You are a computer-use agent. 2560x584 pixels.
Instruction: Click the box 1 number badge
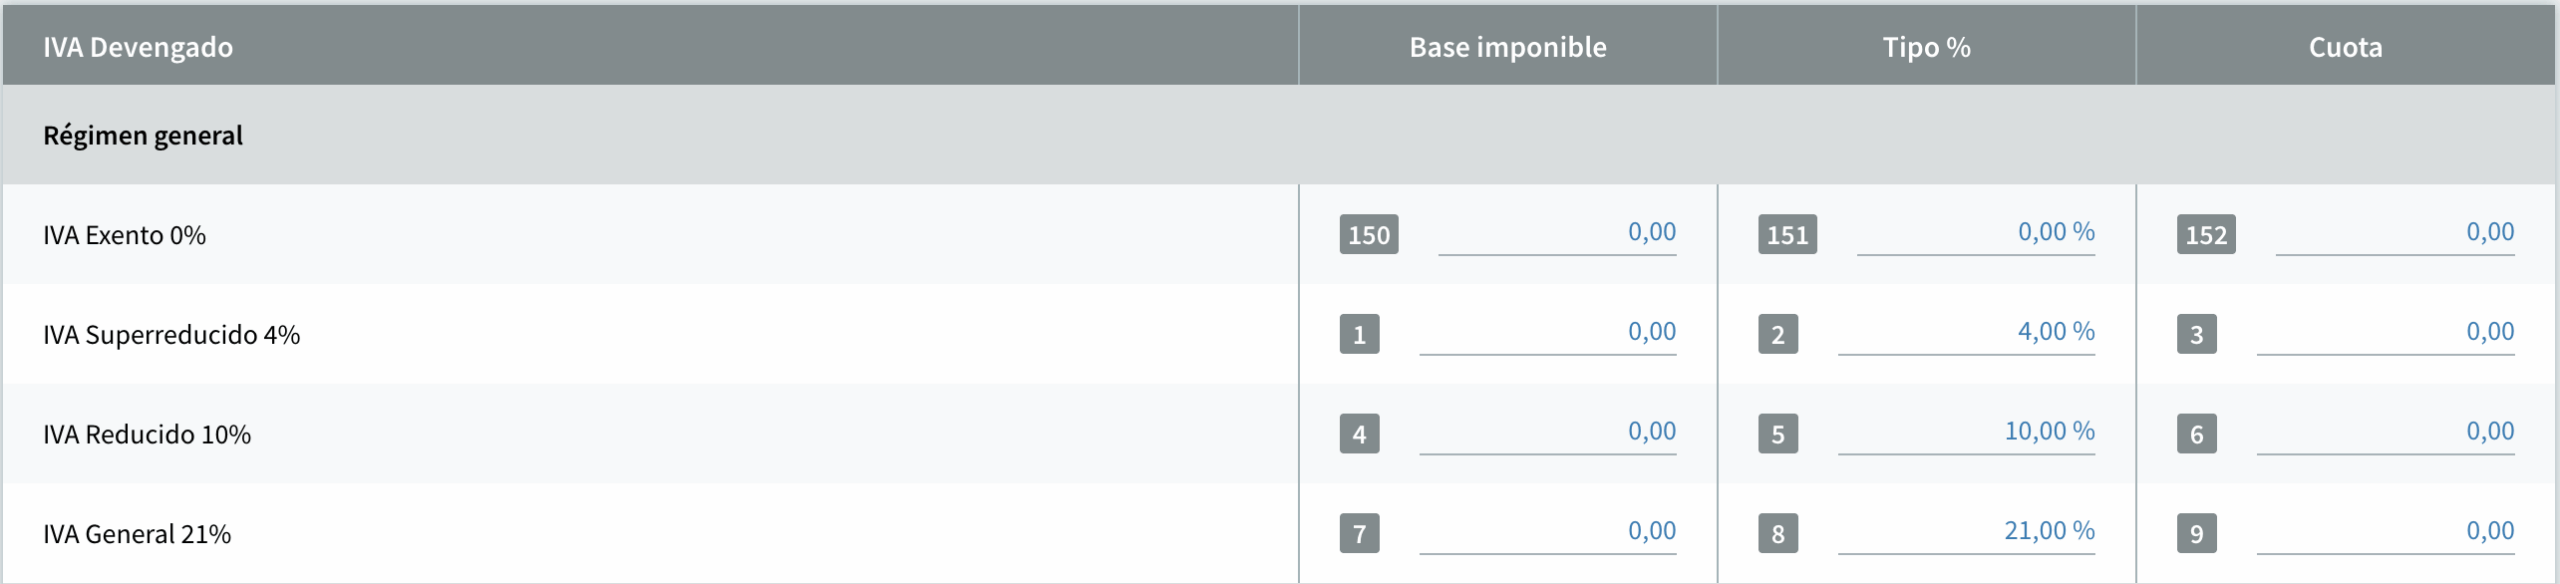tap(1360, 334)
